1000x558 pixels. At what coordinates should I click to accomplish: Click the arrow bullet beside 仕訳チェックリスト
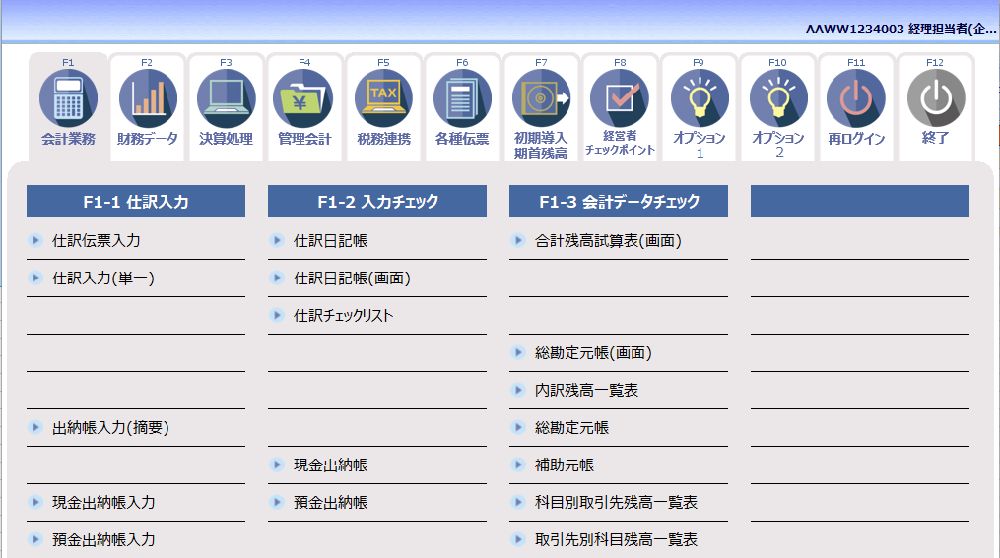[277, 315]
